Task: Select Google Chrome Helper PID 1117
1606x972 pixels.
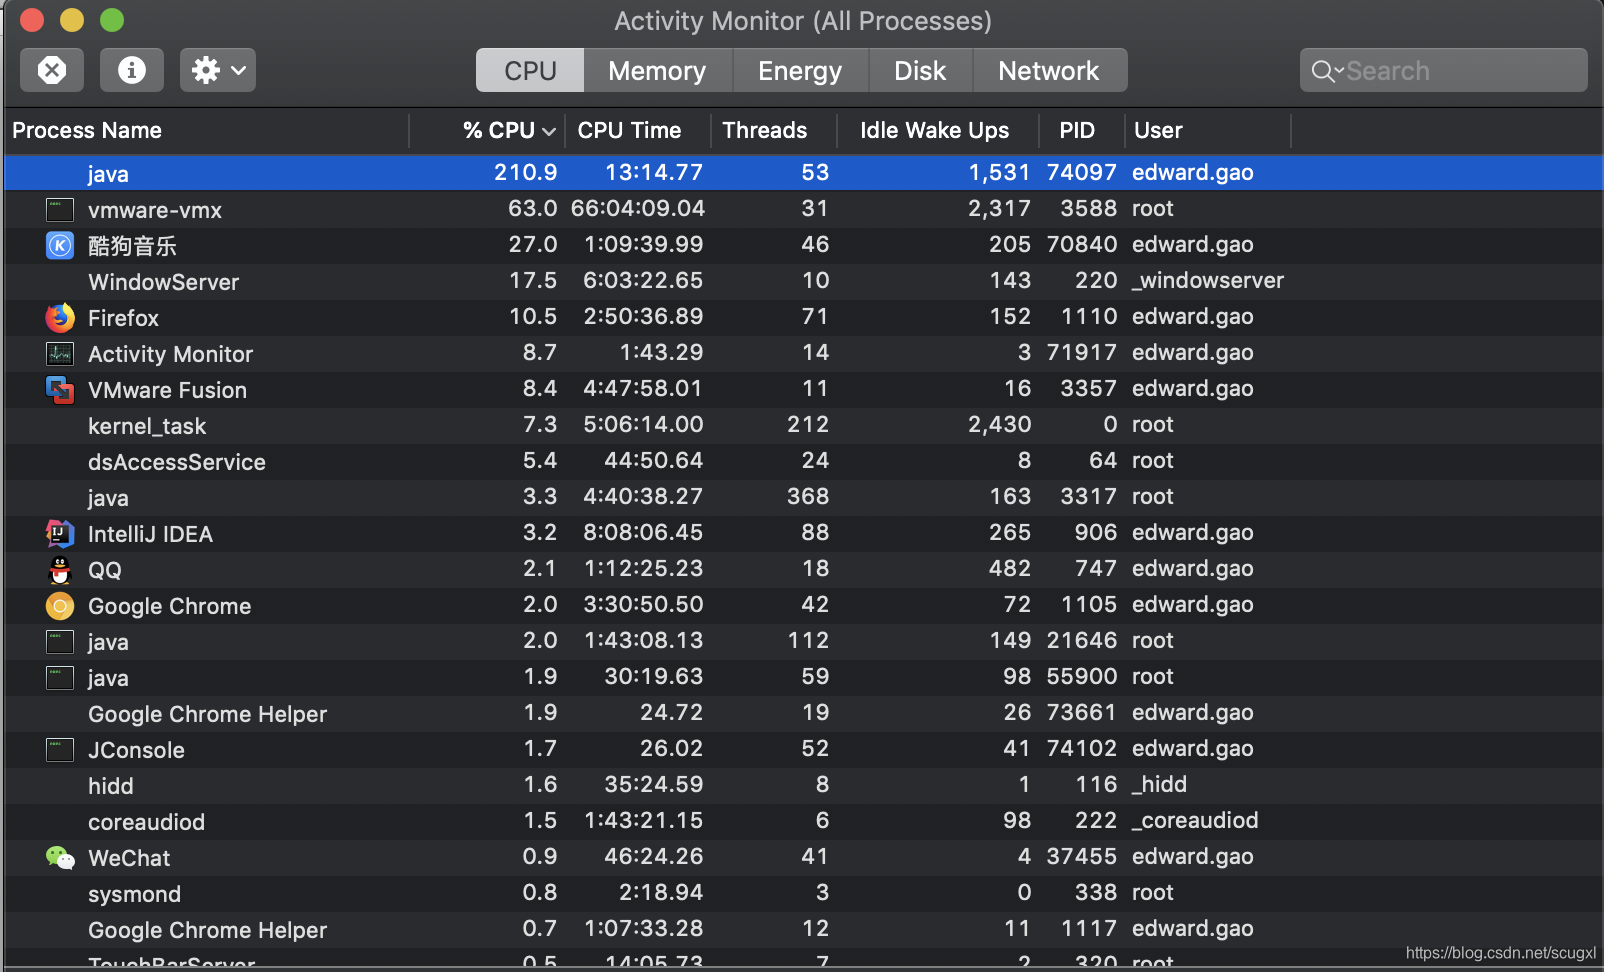Action: tap(803, 929)
